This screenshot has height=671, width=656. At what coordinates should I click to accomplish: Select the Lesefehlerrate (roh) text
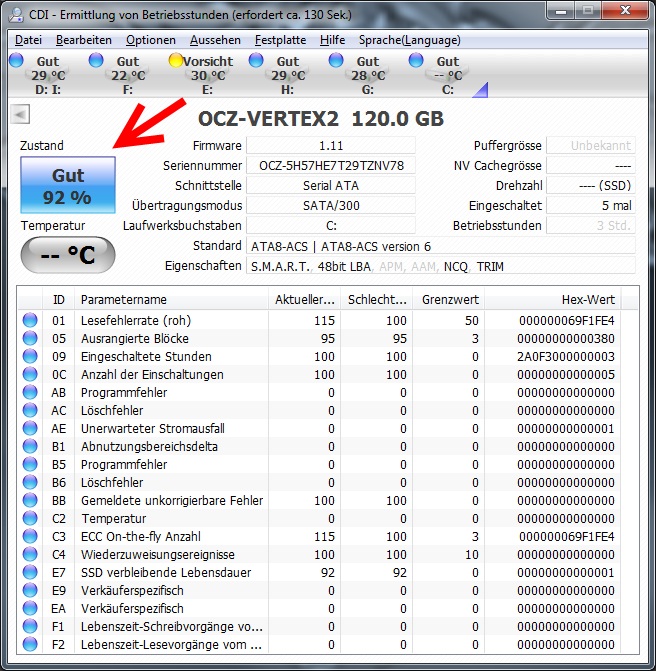[x=136, y=321]
